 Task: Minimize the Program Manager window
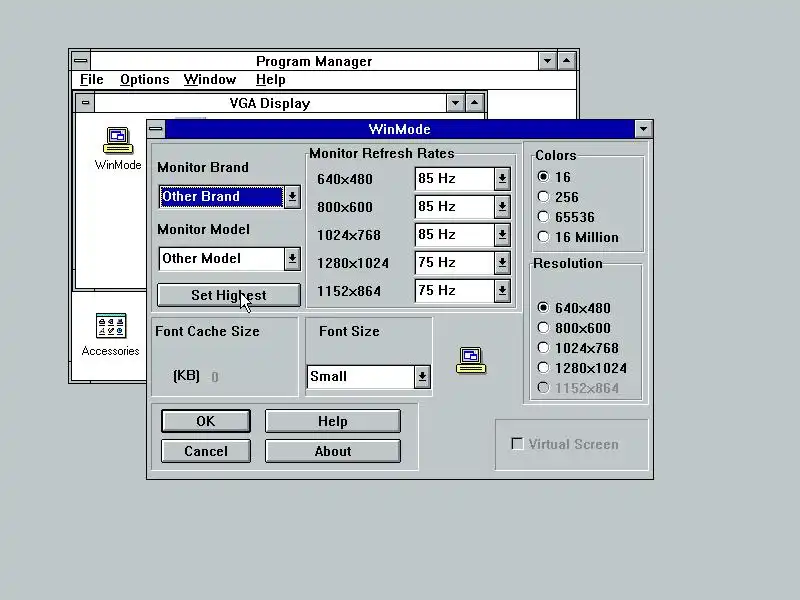pyautogui.click(x=547, y=61)
